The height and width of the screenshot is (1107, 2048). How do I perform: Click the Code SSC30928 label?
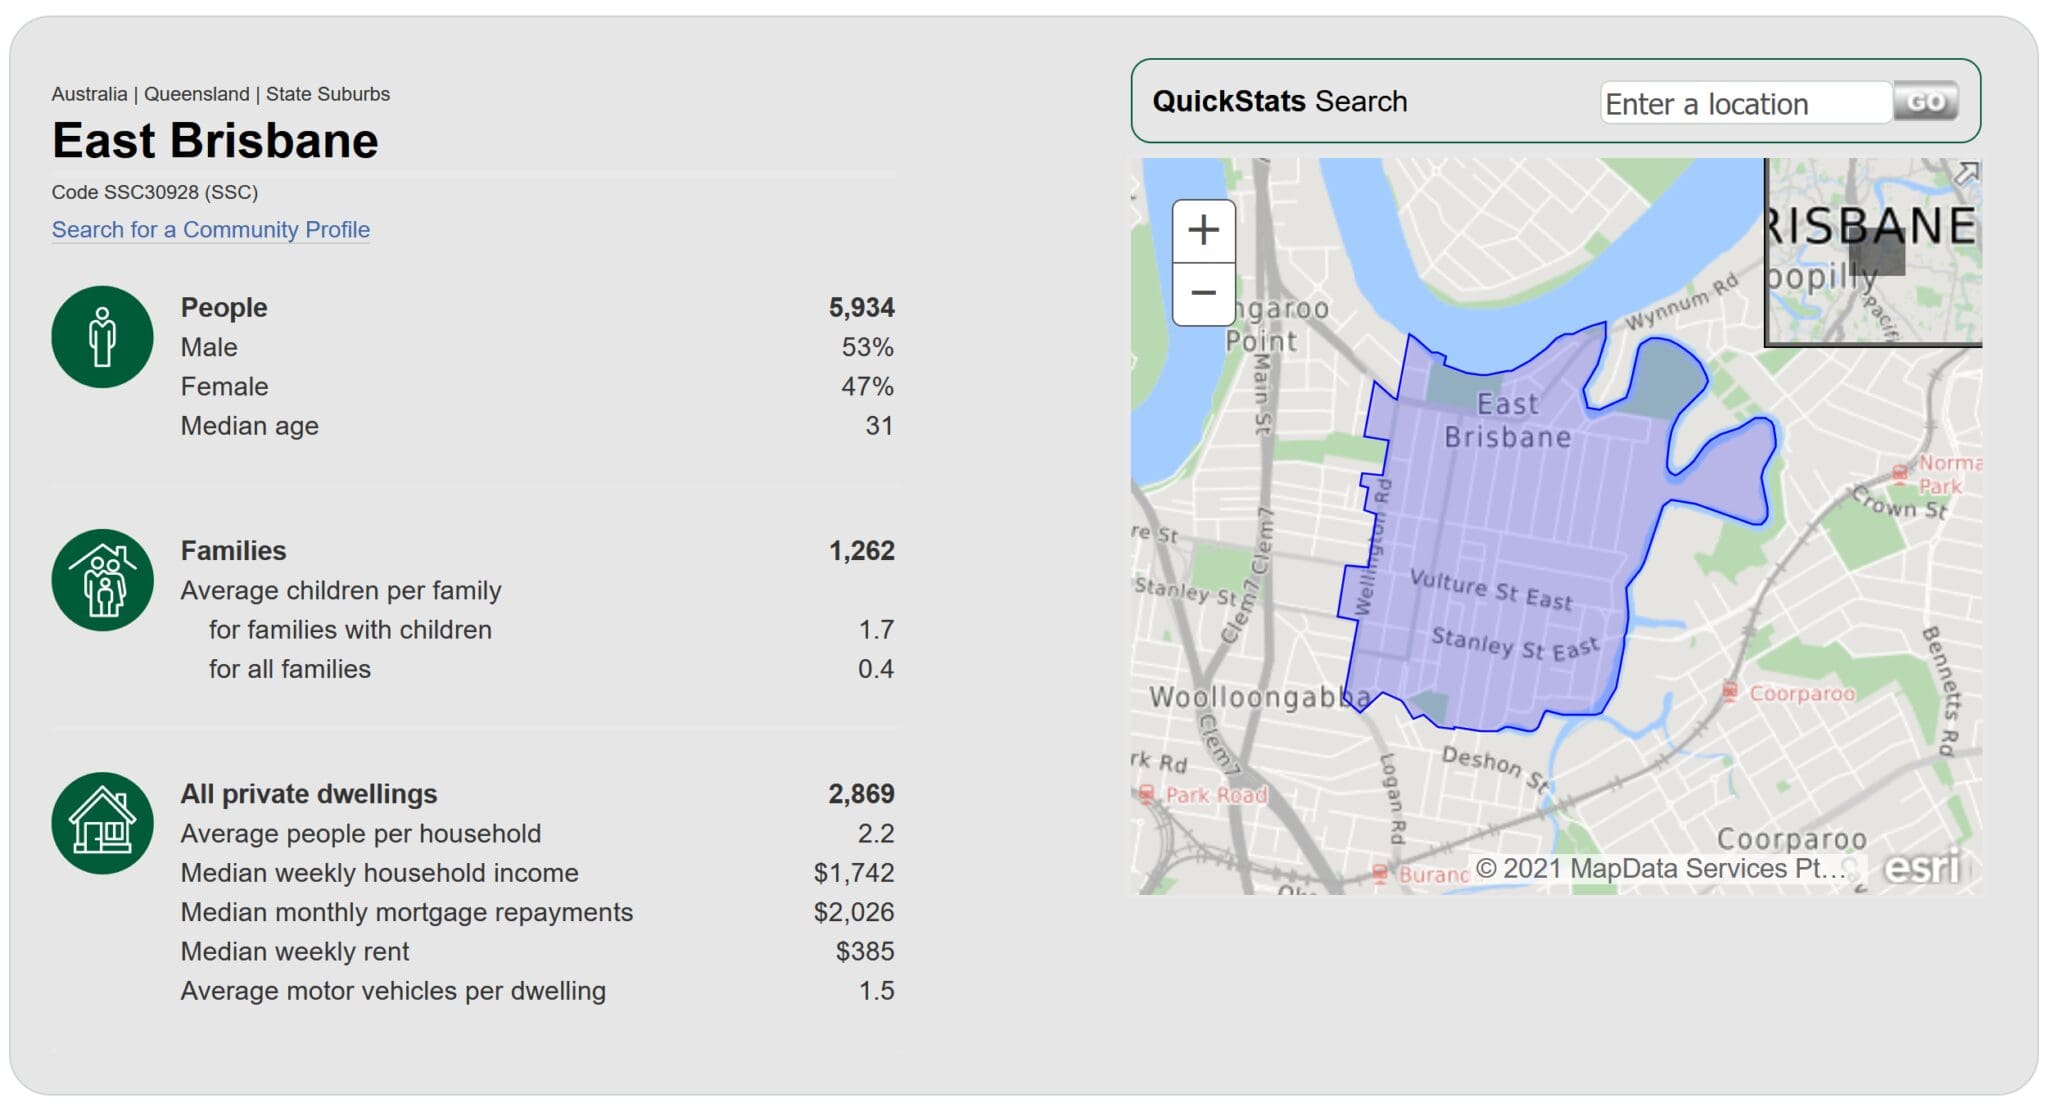(x=155, y=192)
